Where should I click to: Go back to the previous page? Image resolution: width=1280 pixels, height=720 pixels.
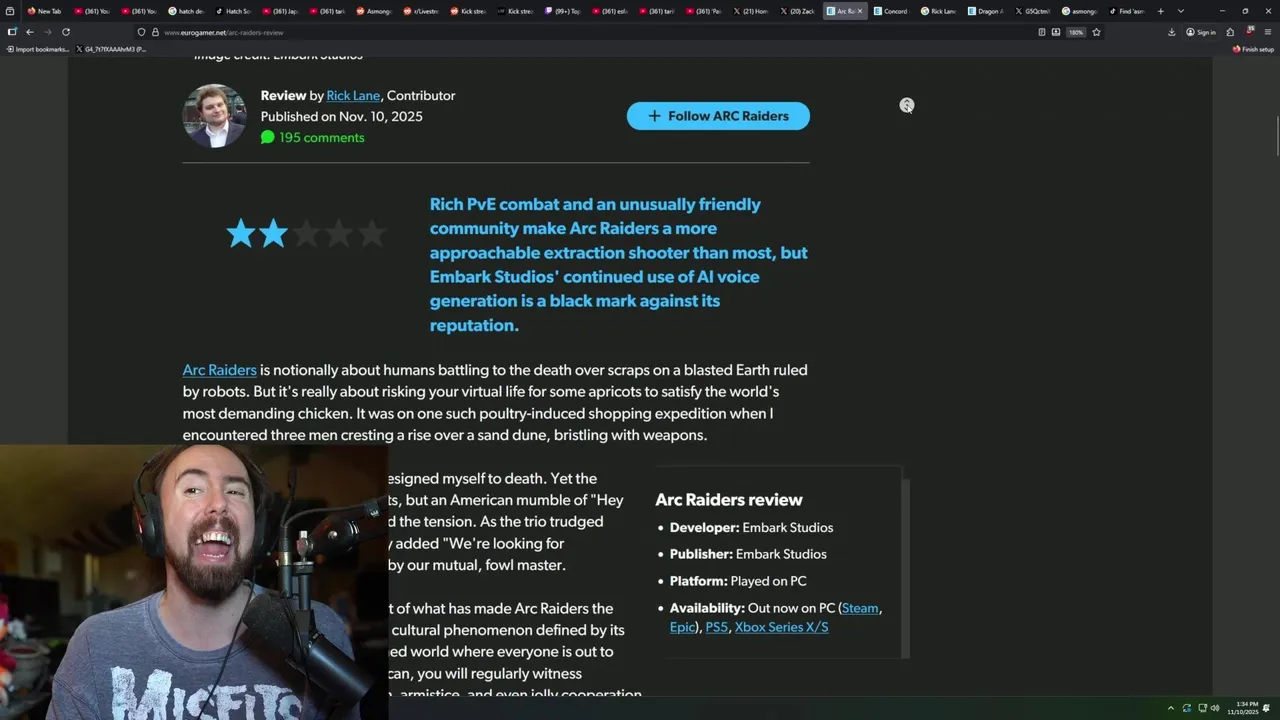coord(29,32)
